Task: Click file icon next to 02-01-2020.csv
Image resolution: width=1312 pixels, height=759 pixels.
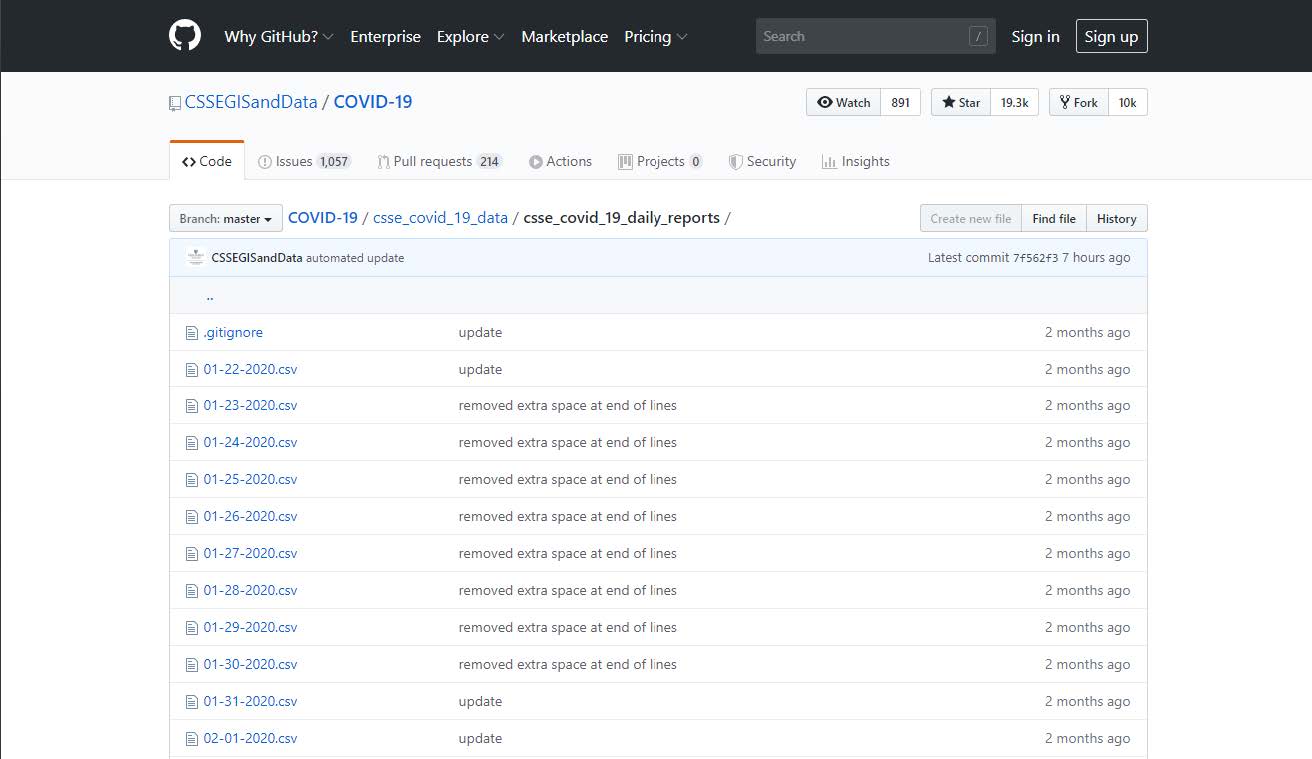Action: pyautogui.click(x=192, y=739)
